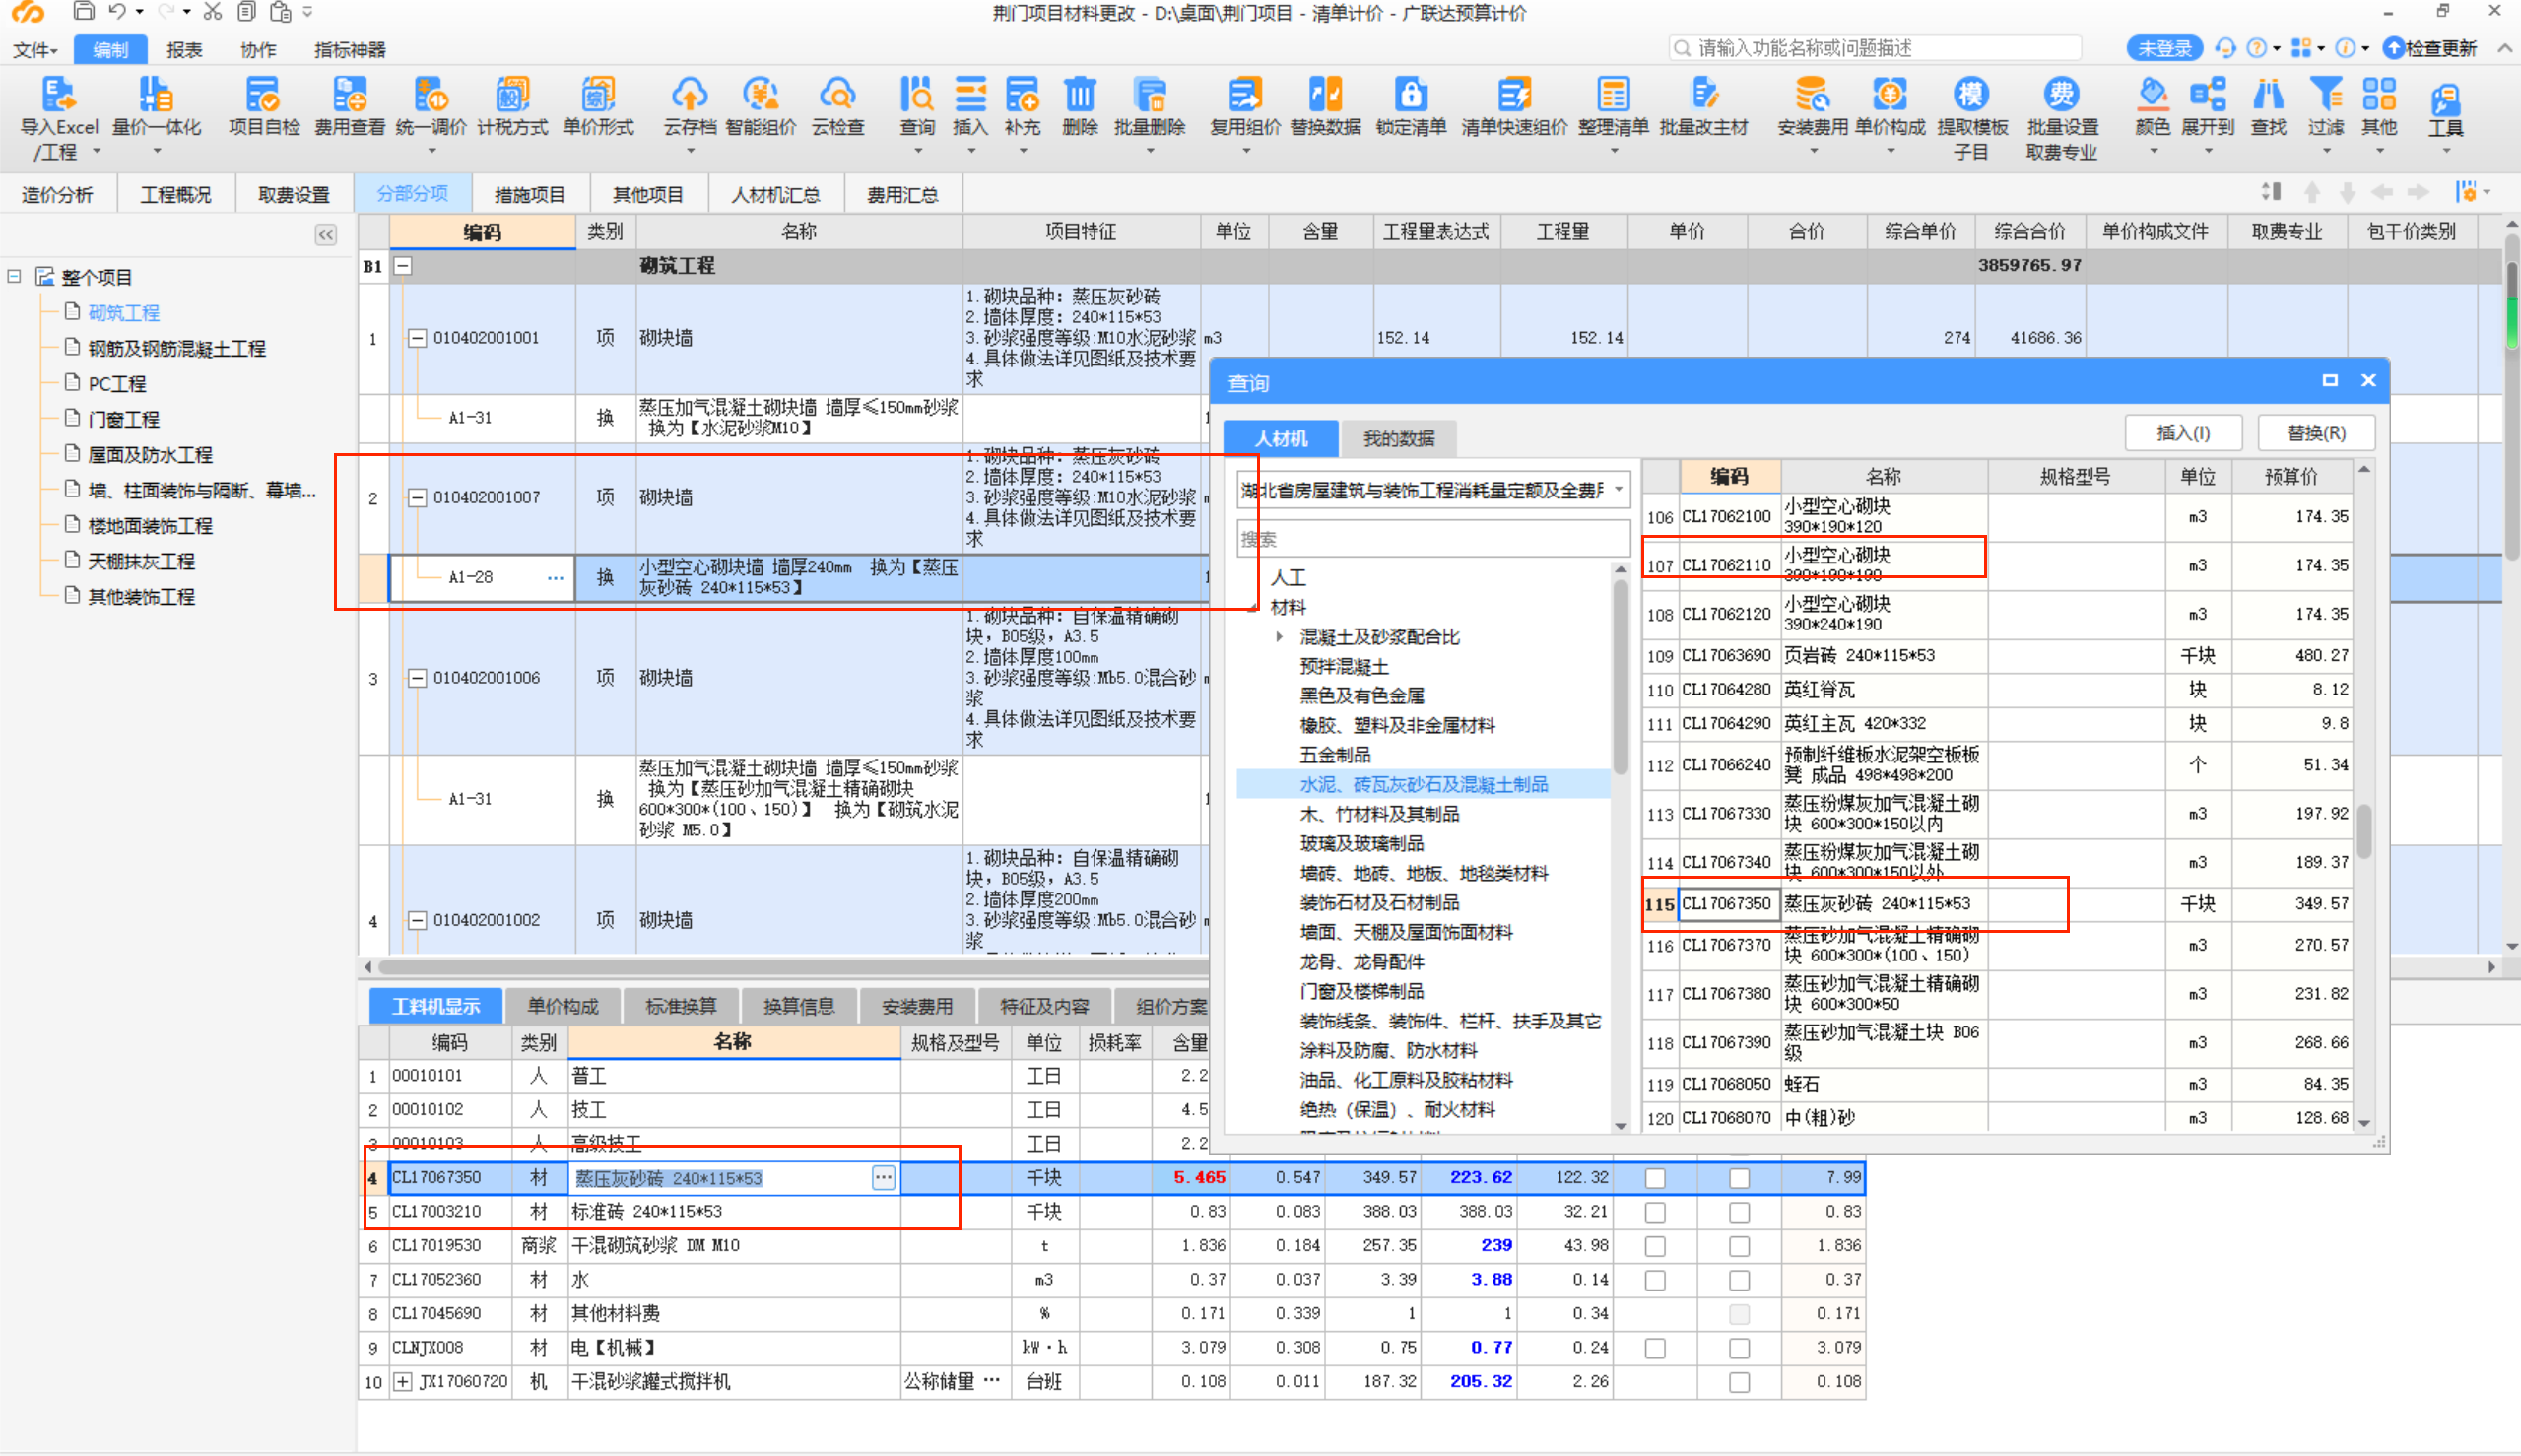2521x1456 pixels.
Task: Click the 插入(I) button in 查询 dialog
Action: tap(2183, 433)
